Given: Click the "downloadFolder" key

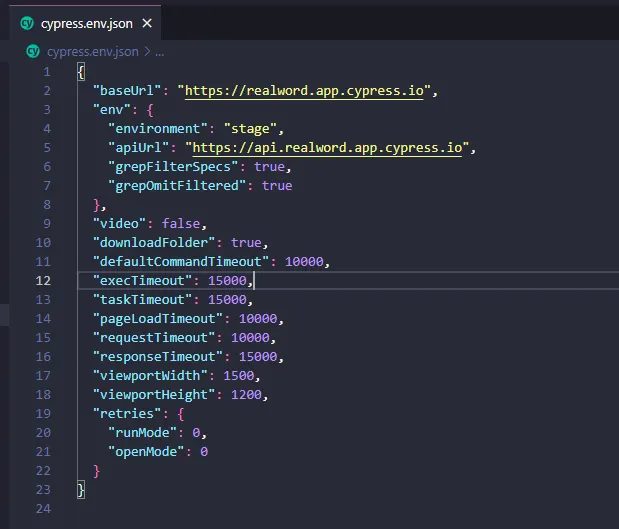Looking at the screenshot, I should tap(154, 243).
